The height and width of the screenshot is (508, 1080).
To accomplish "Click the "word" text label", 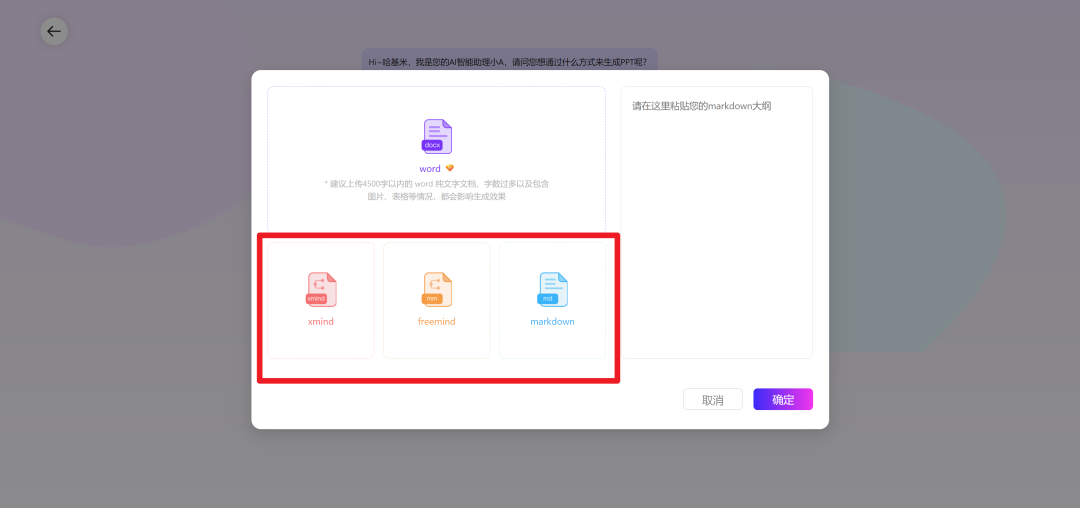I will (x=430, y=169).
